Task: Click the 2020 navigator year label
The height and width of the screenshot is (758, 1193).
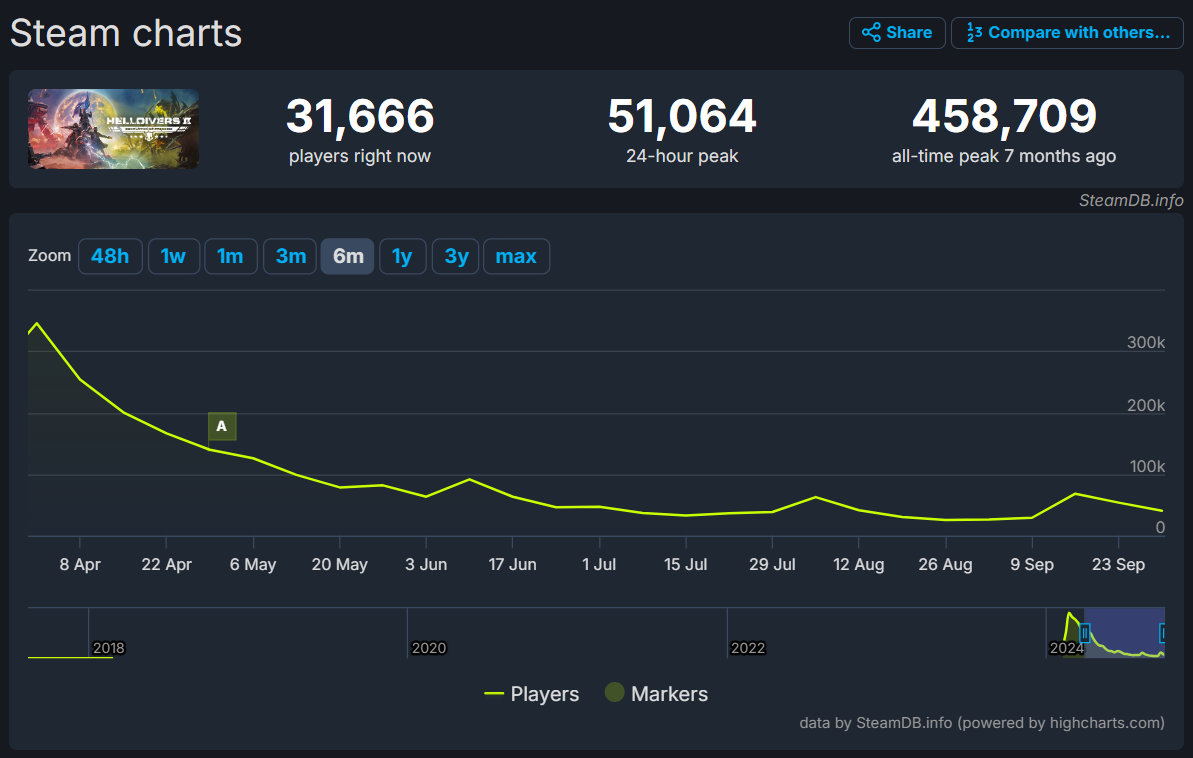Action: [x=428, y=648]
